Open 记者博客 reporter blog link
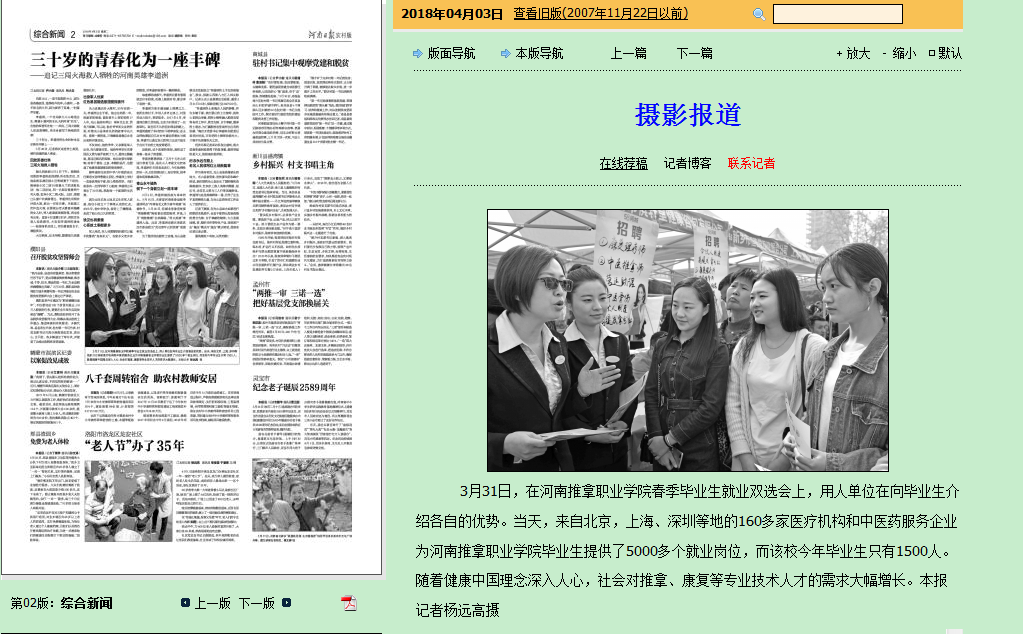Viewport: 1023px width, 634px height. 687,163
